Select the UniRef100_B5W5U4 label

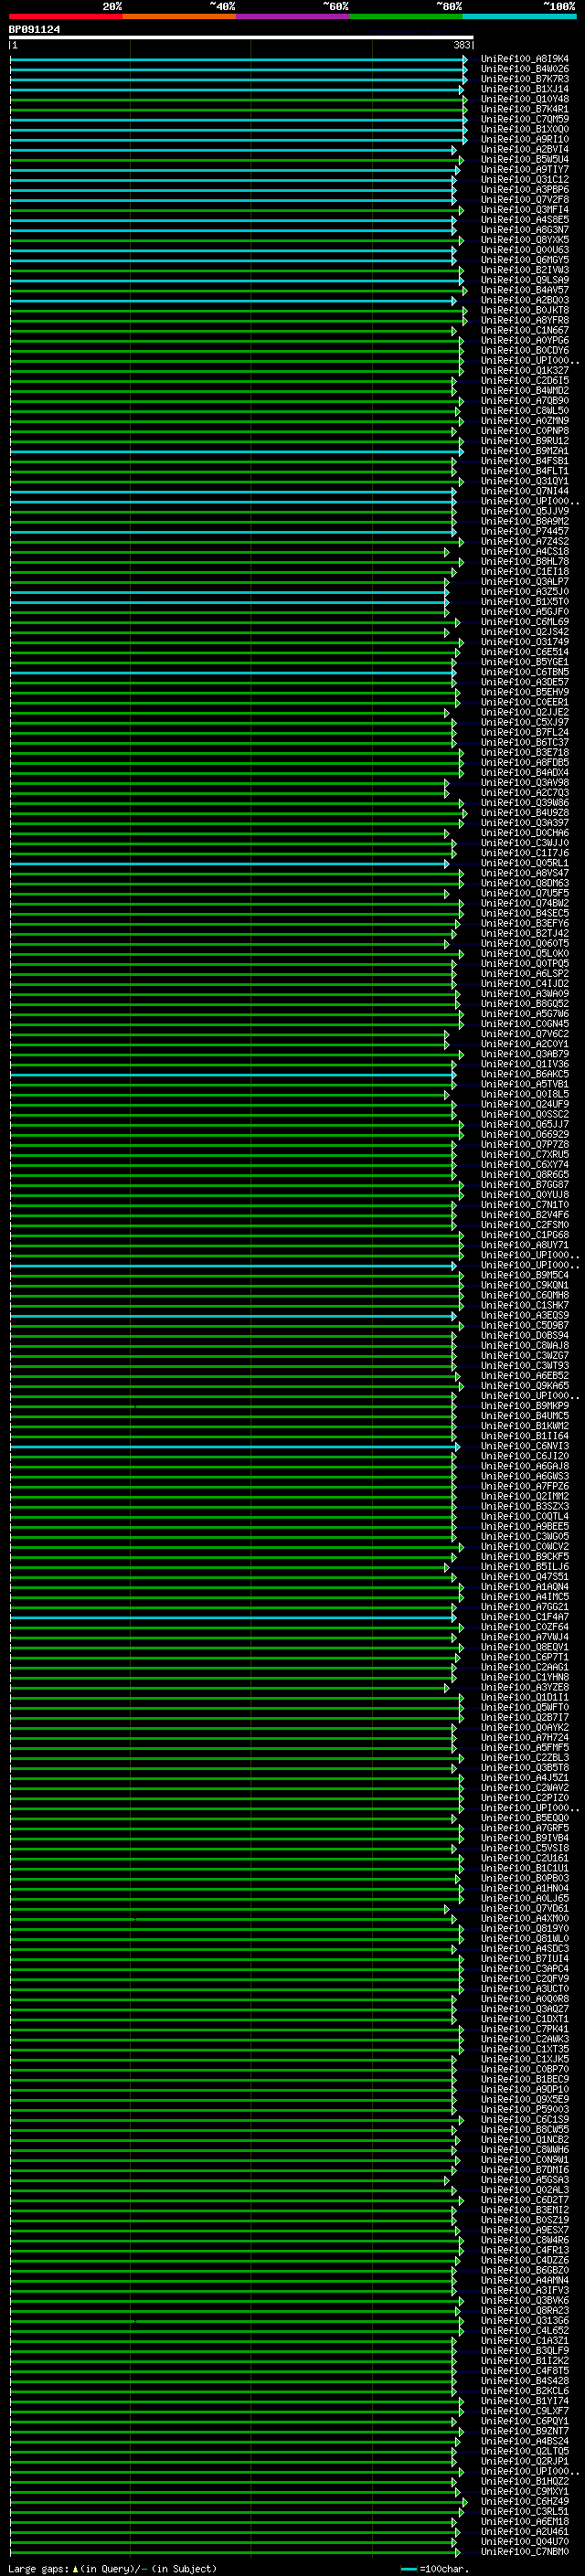pos(525,159)
